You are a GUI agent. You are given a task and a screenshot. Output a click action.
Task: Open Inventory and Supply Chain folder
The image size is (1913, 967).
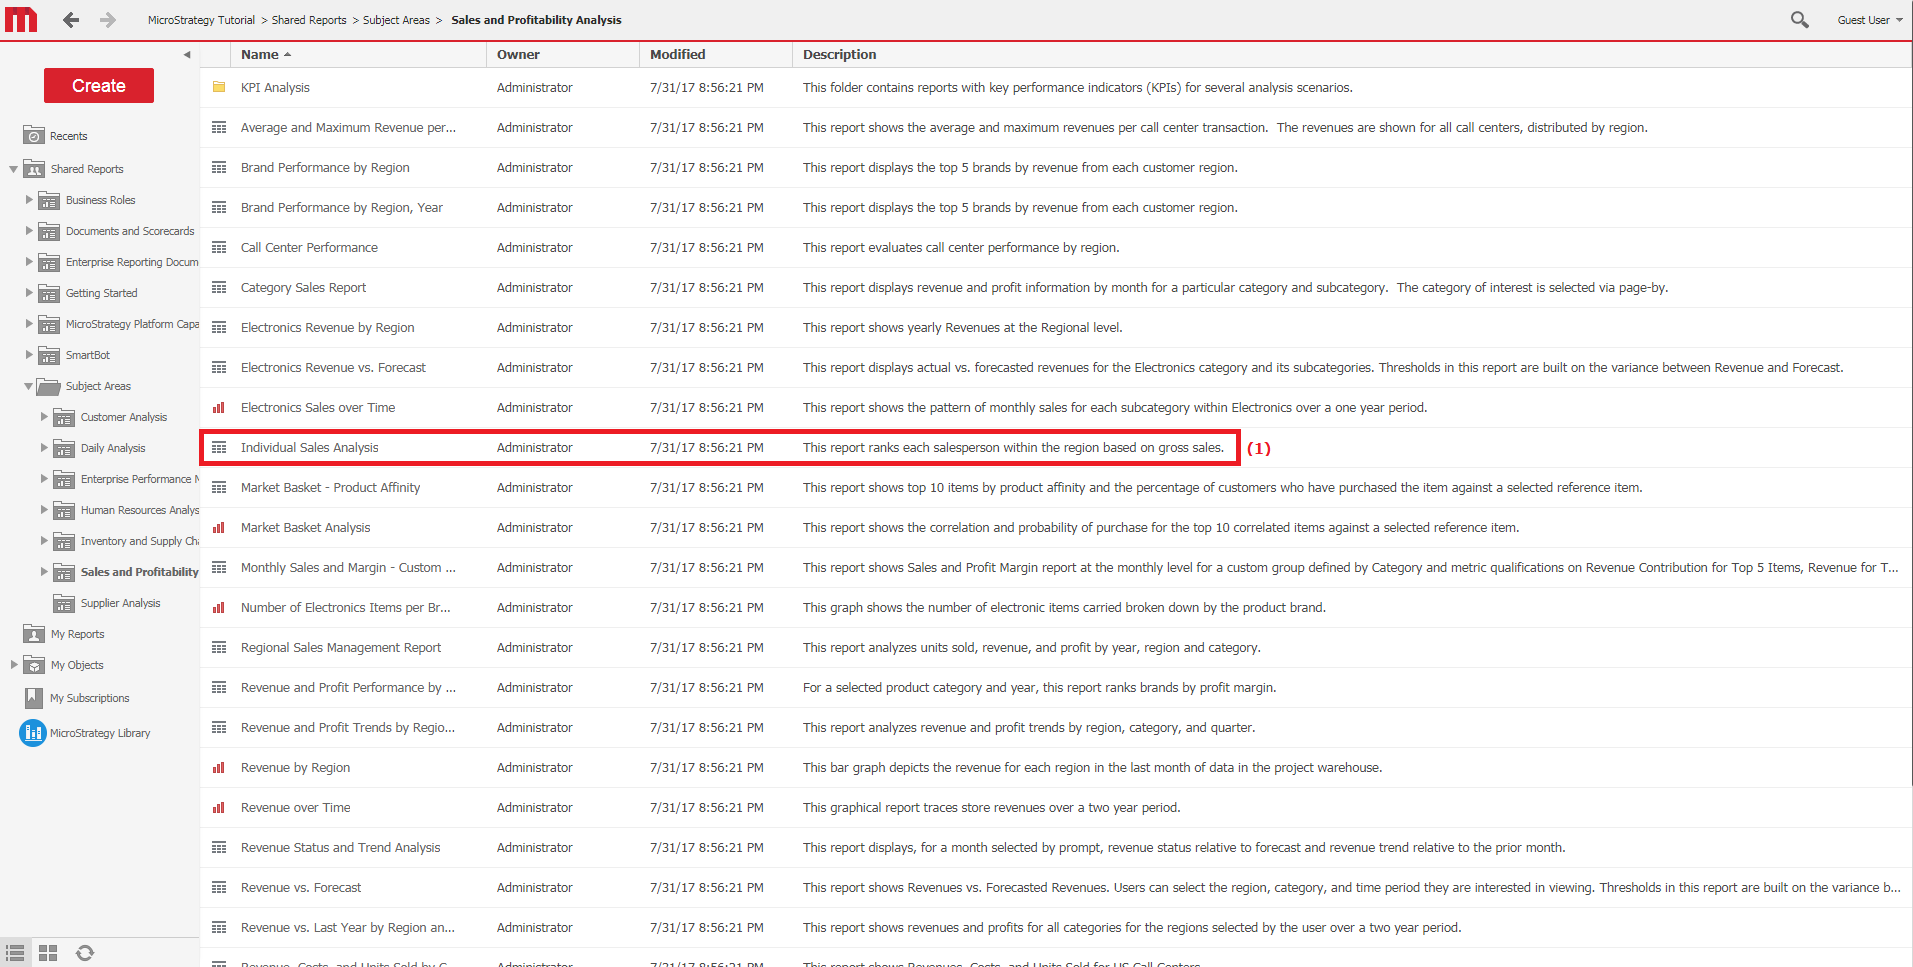coord(140,541)
